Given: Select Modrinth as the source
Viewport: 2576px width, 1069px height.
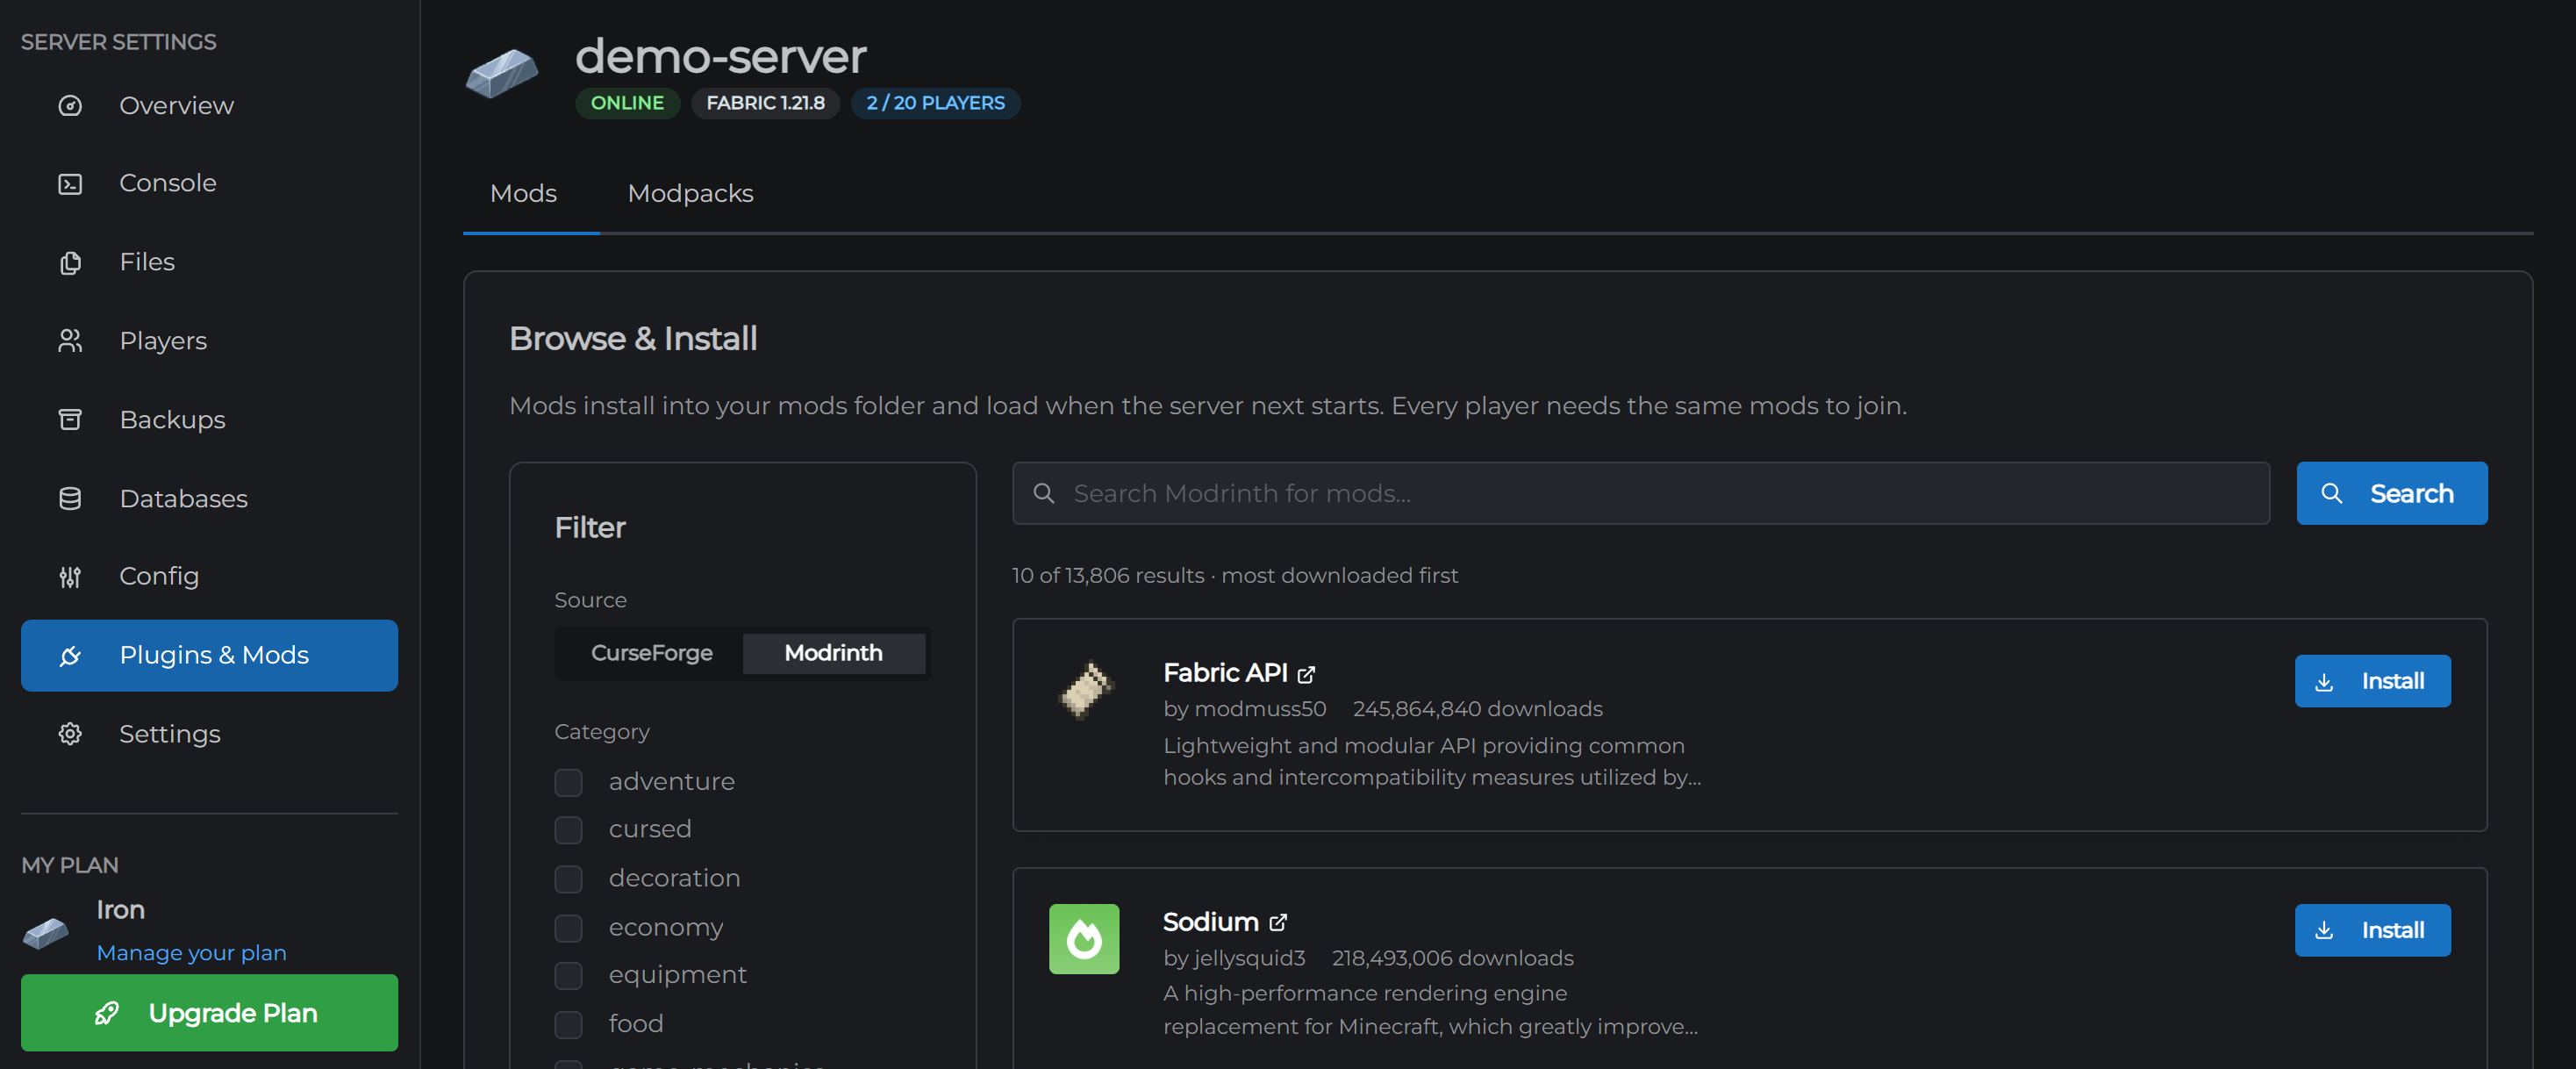Looking at the screenshot, I should pos(833,653).
